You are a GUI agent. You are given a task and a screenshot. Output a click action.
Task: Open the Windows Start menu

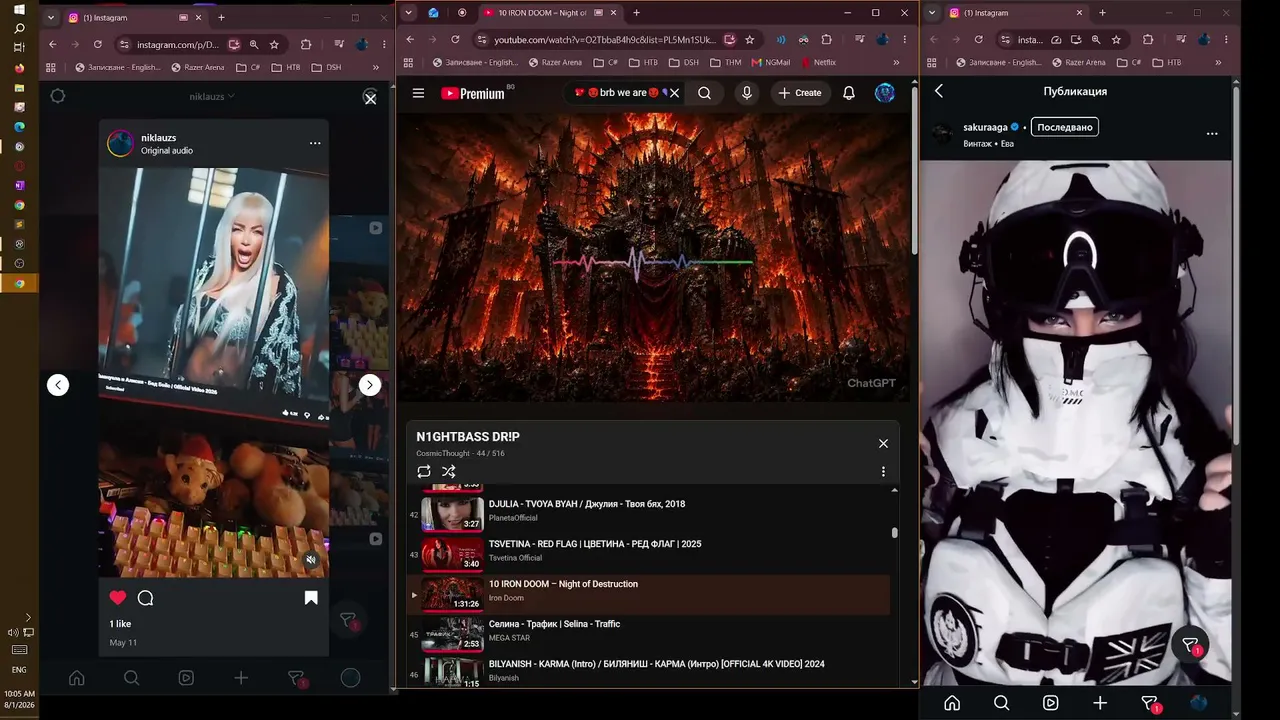pyautogui.click(x=19, y=10)
